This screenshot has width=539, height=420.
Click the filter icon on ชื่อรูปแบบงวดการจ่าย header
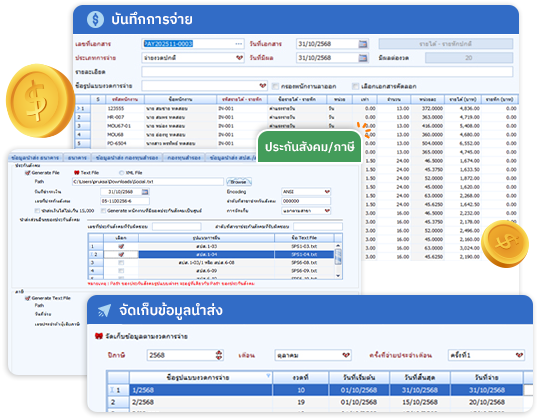268,376
